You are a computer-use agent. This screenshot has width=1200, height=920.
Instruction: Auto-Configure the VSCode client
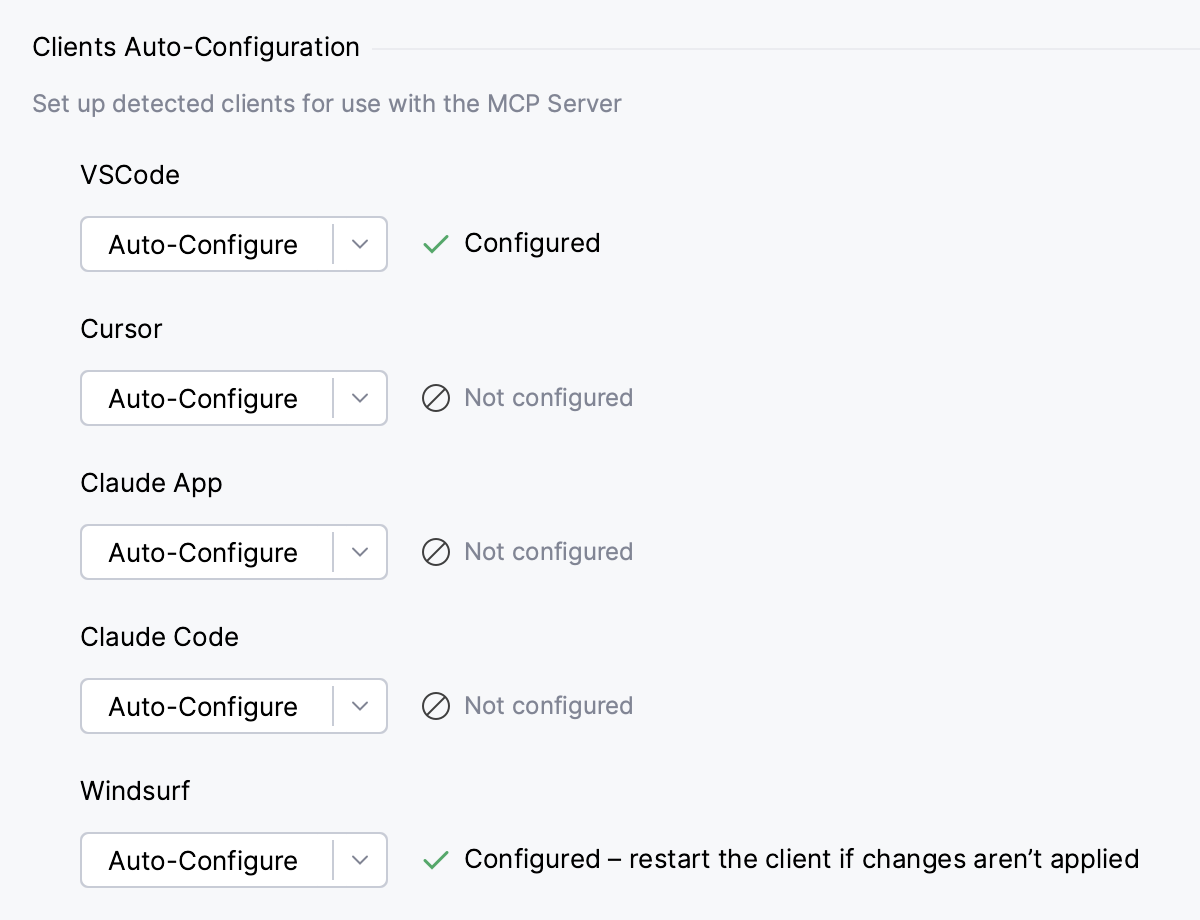pyautogui.click(x=204, y=244)
